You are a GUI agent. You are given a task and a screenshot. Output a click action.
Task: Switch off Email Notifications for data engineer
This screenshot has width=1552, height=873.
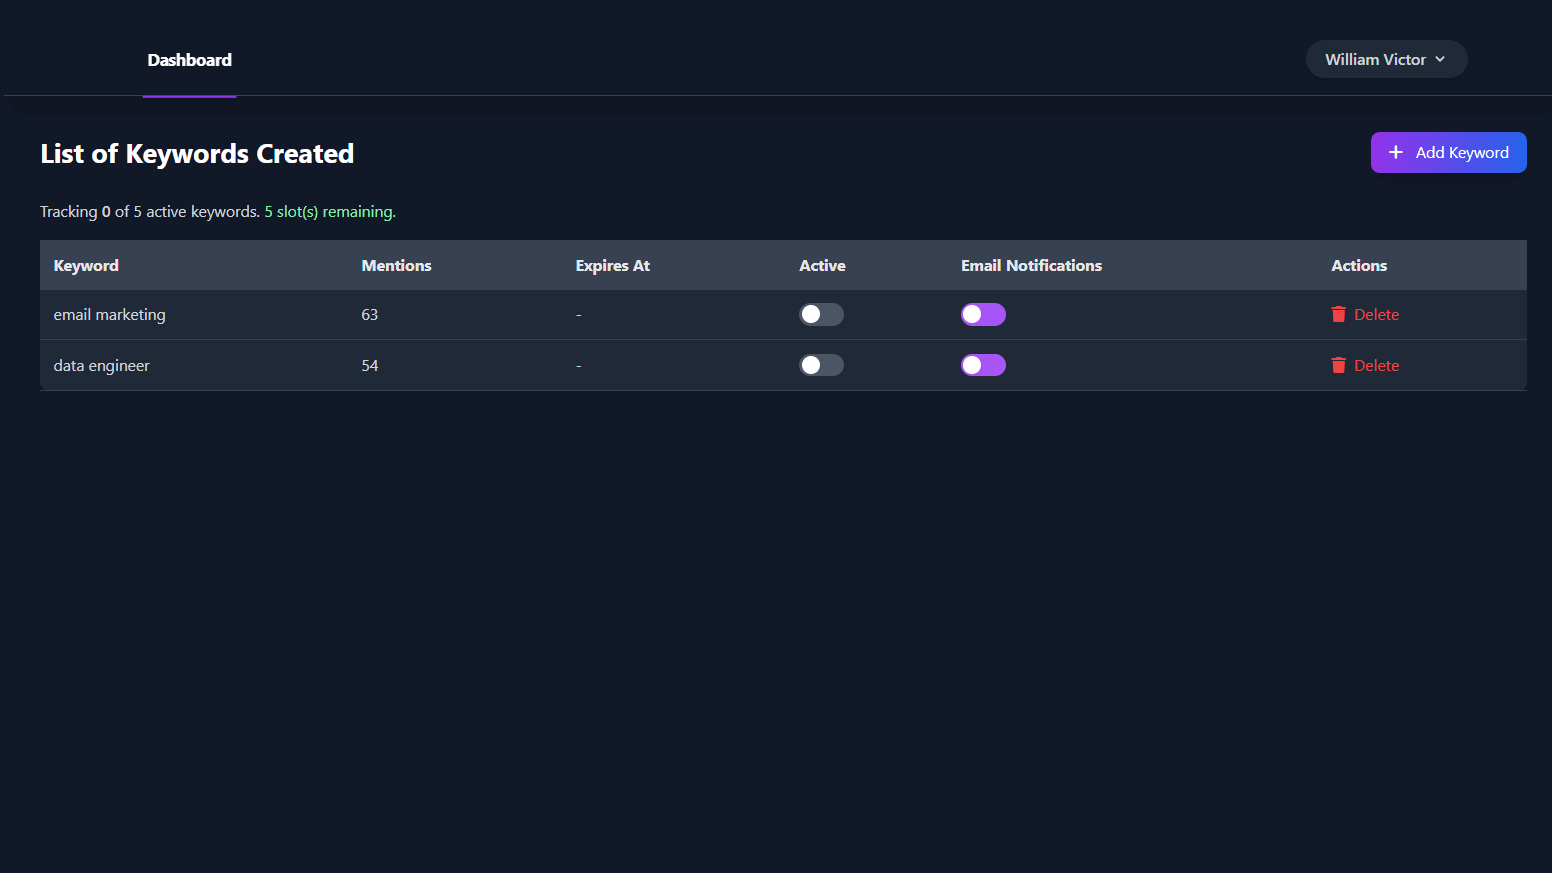pyautogui.click(x=983, y=365)
